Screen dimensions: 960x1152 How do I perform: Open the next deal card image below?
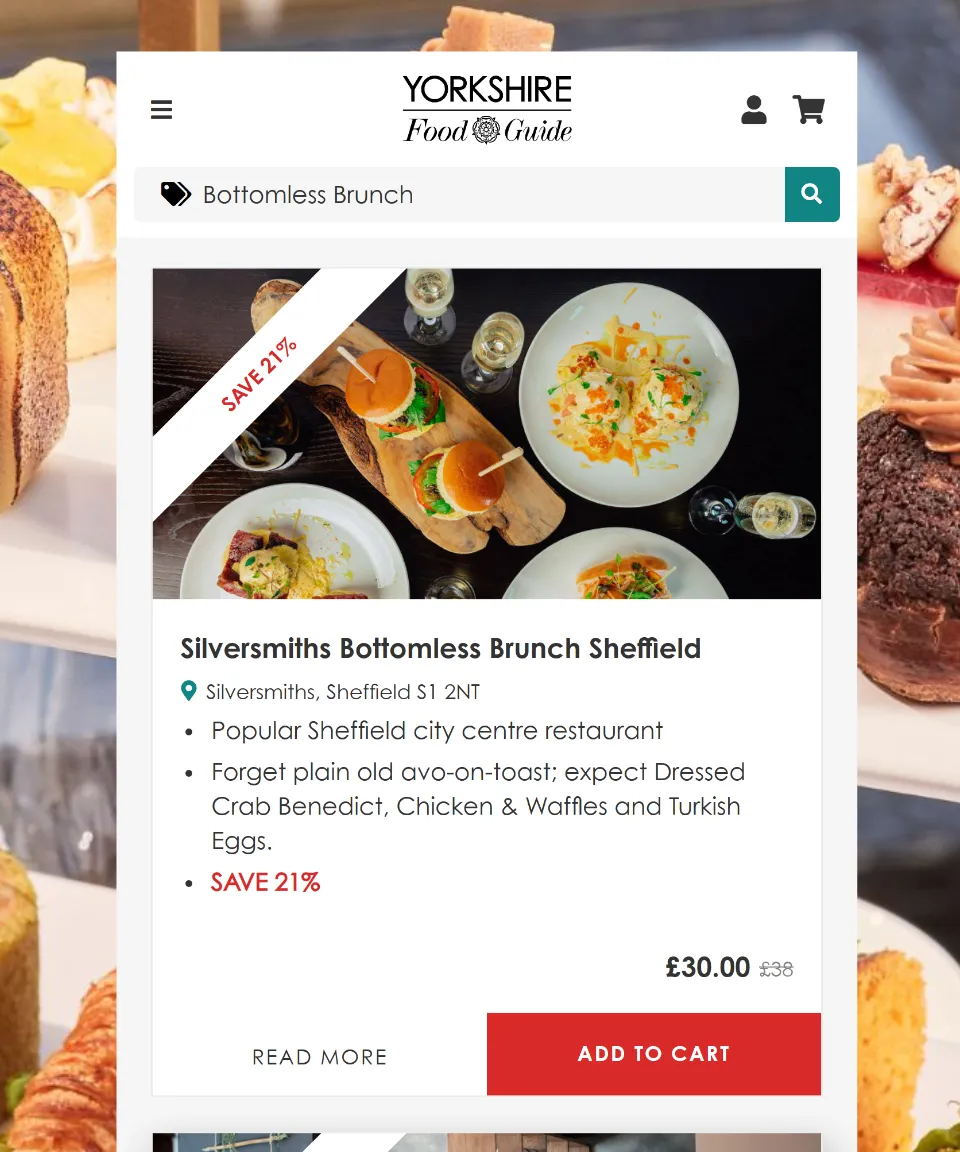pos(486,1142)
